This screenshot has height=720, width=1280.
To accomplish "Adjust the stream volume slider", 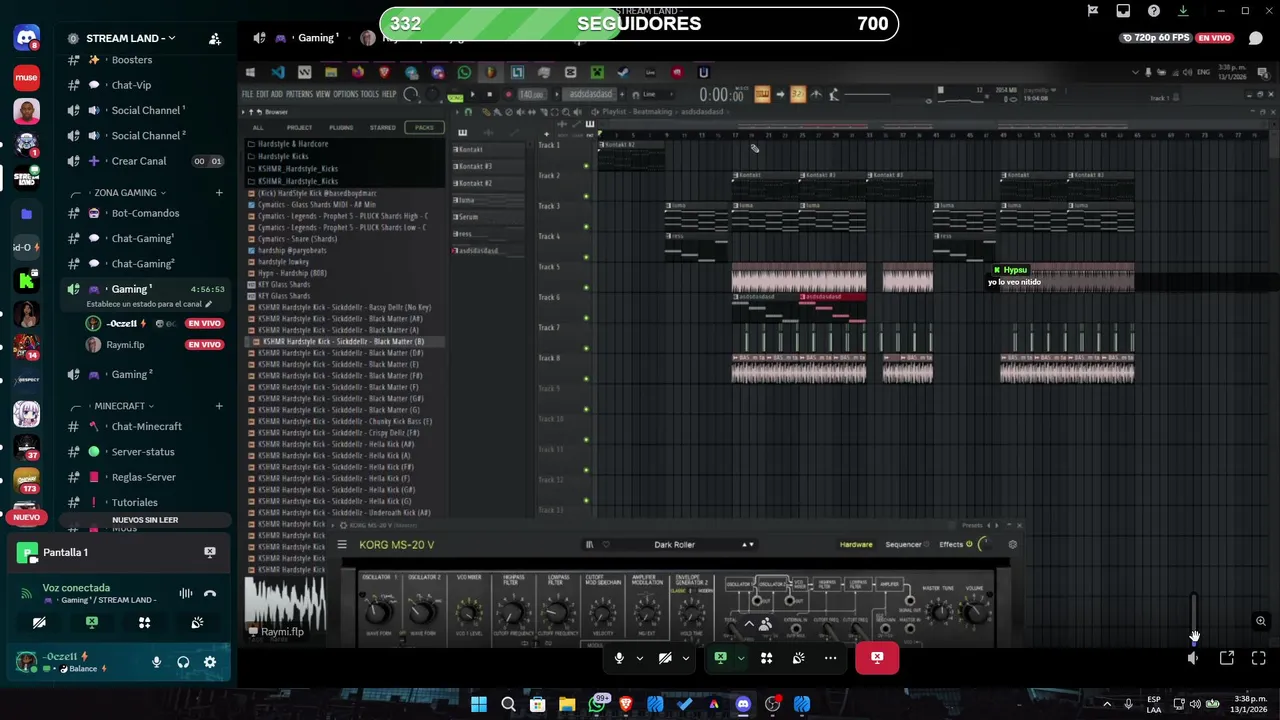I will (x=1193, y=618).
